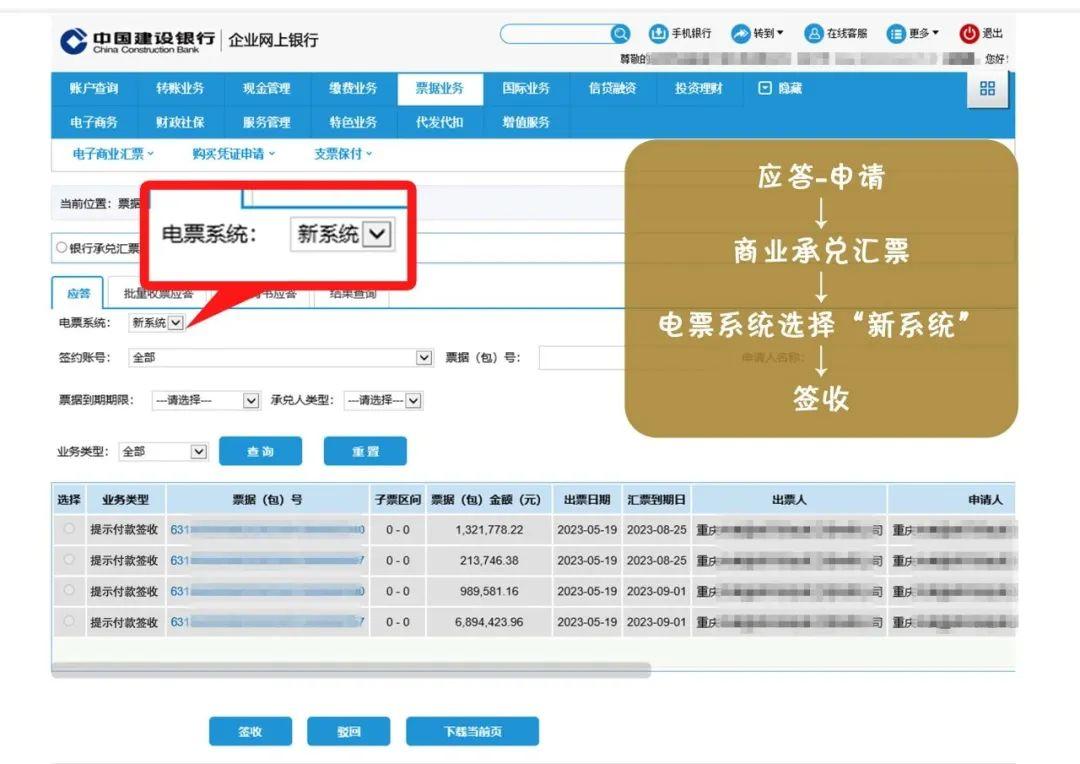Click the grid layout icon at menu right

(x=987, y=88)
